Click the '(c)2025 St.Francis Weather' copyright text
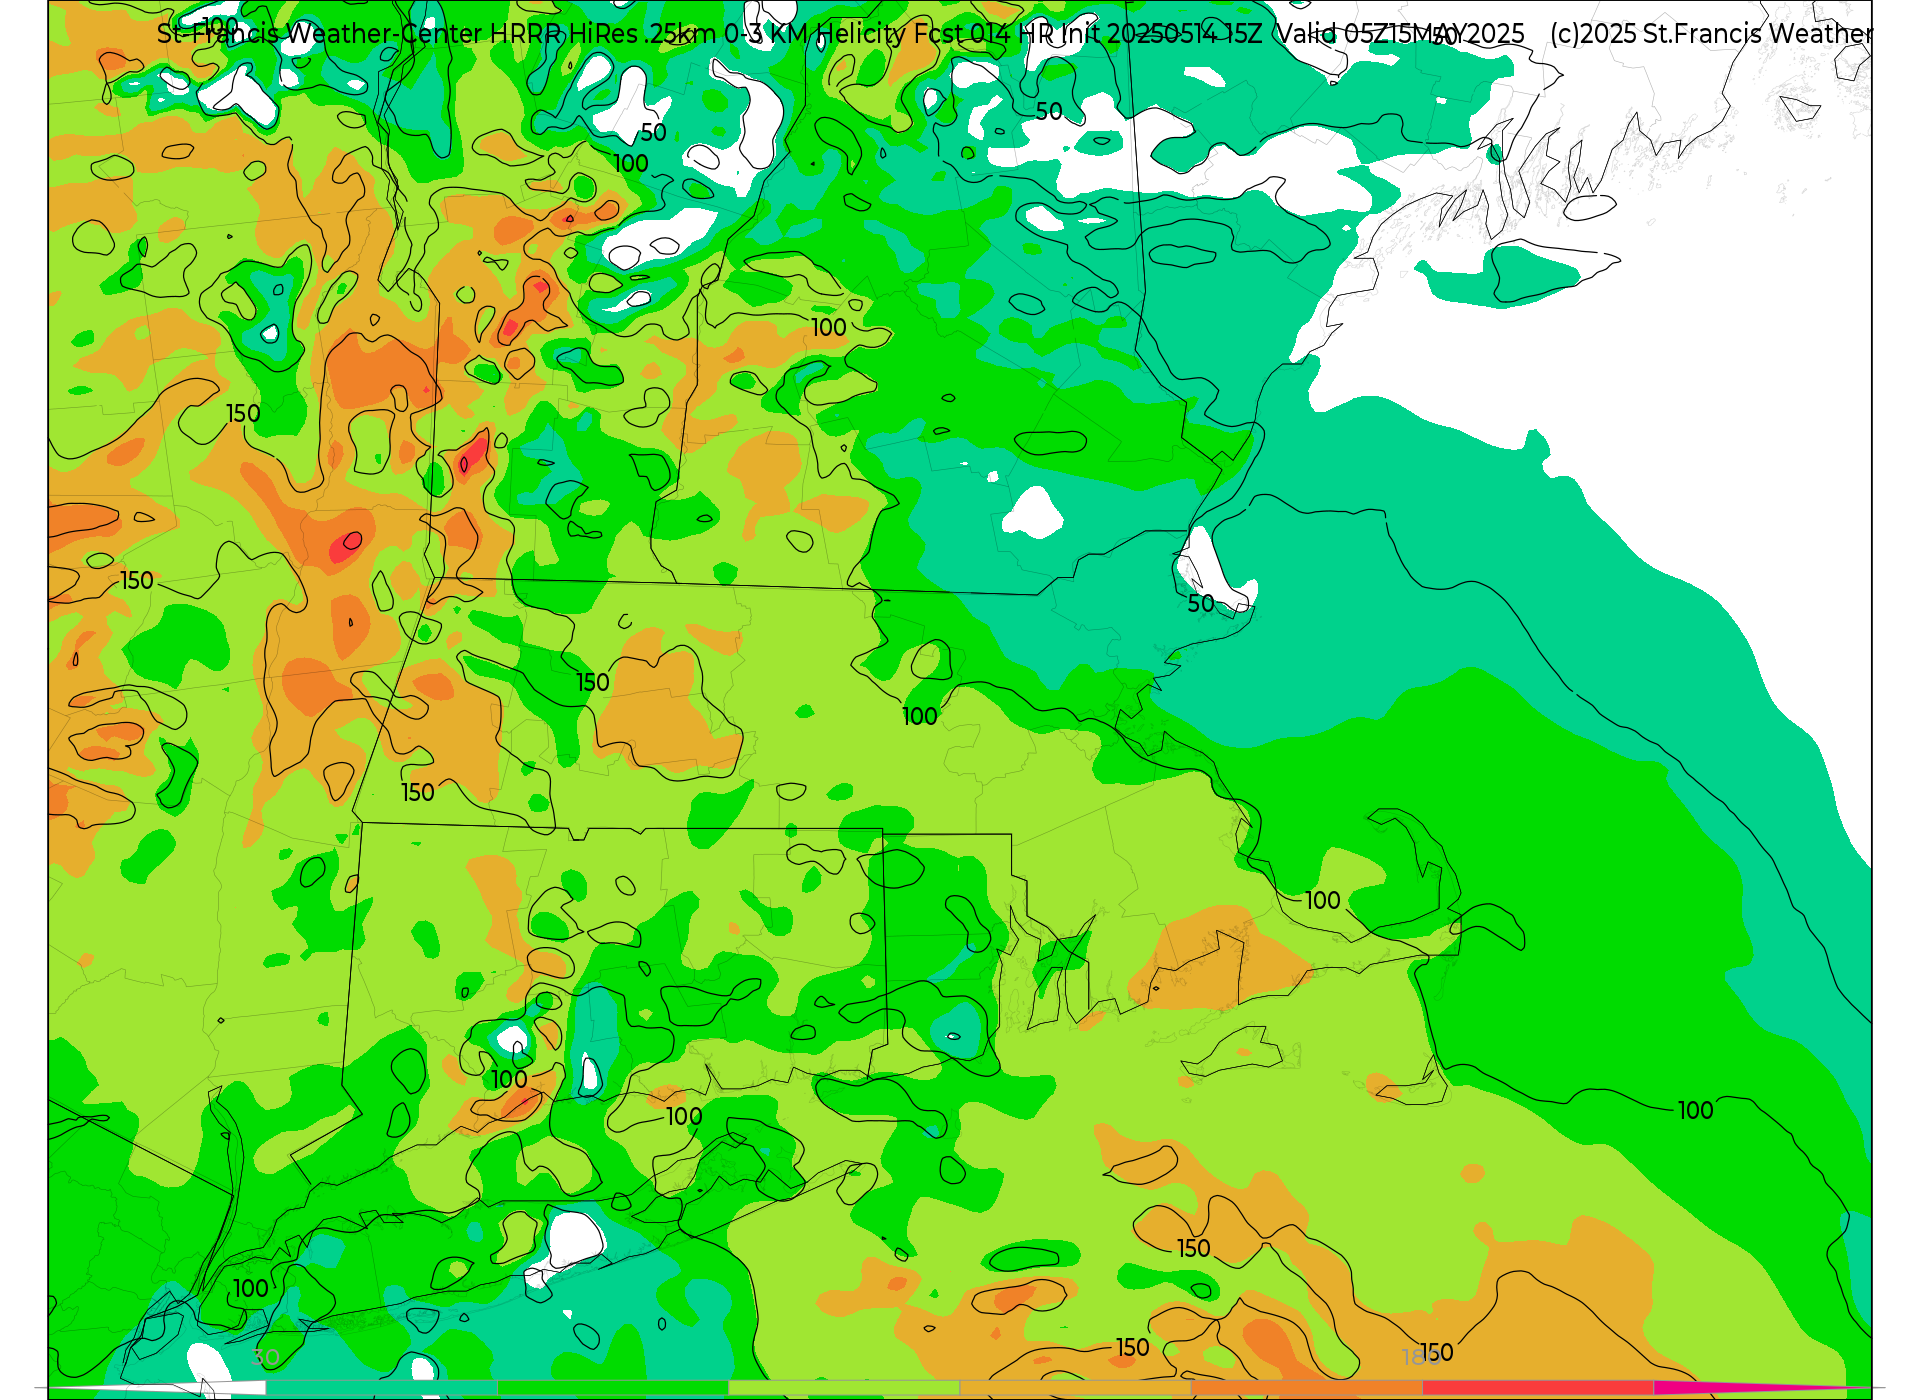Image resolution: width=1920 pixels, height=1400 pixels. 1711,34
